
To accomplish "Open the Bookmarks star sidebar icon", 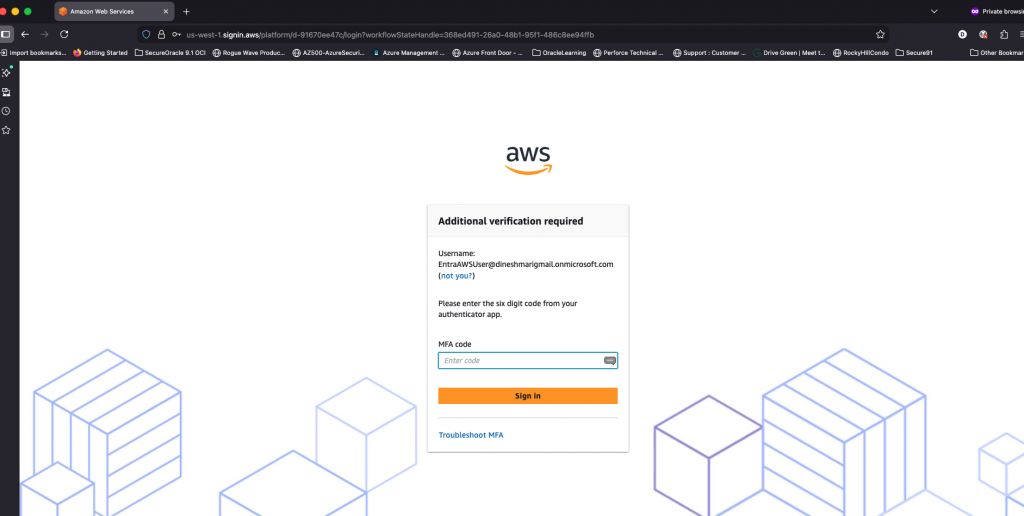I will point(6,130).
